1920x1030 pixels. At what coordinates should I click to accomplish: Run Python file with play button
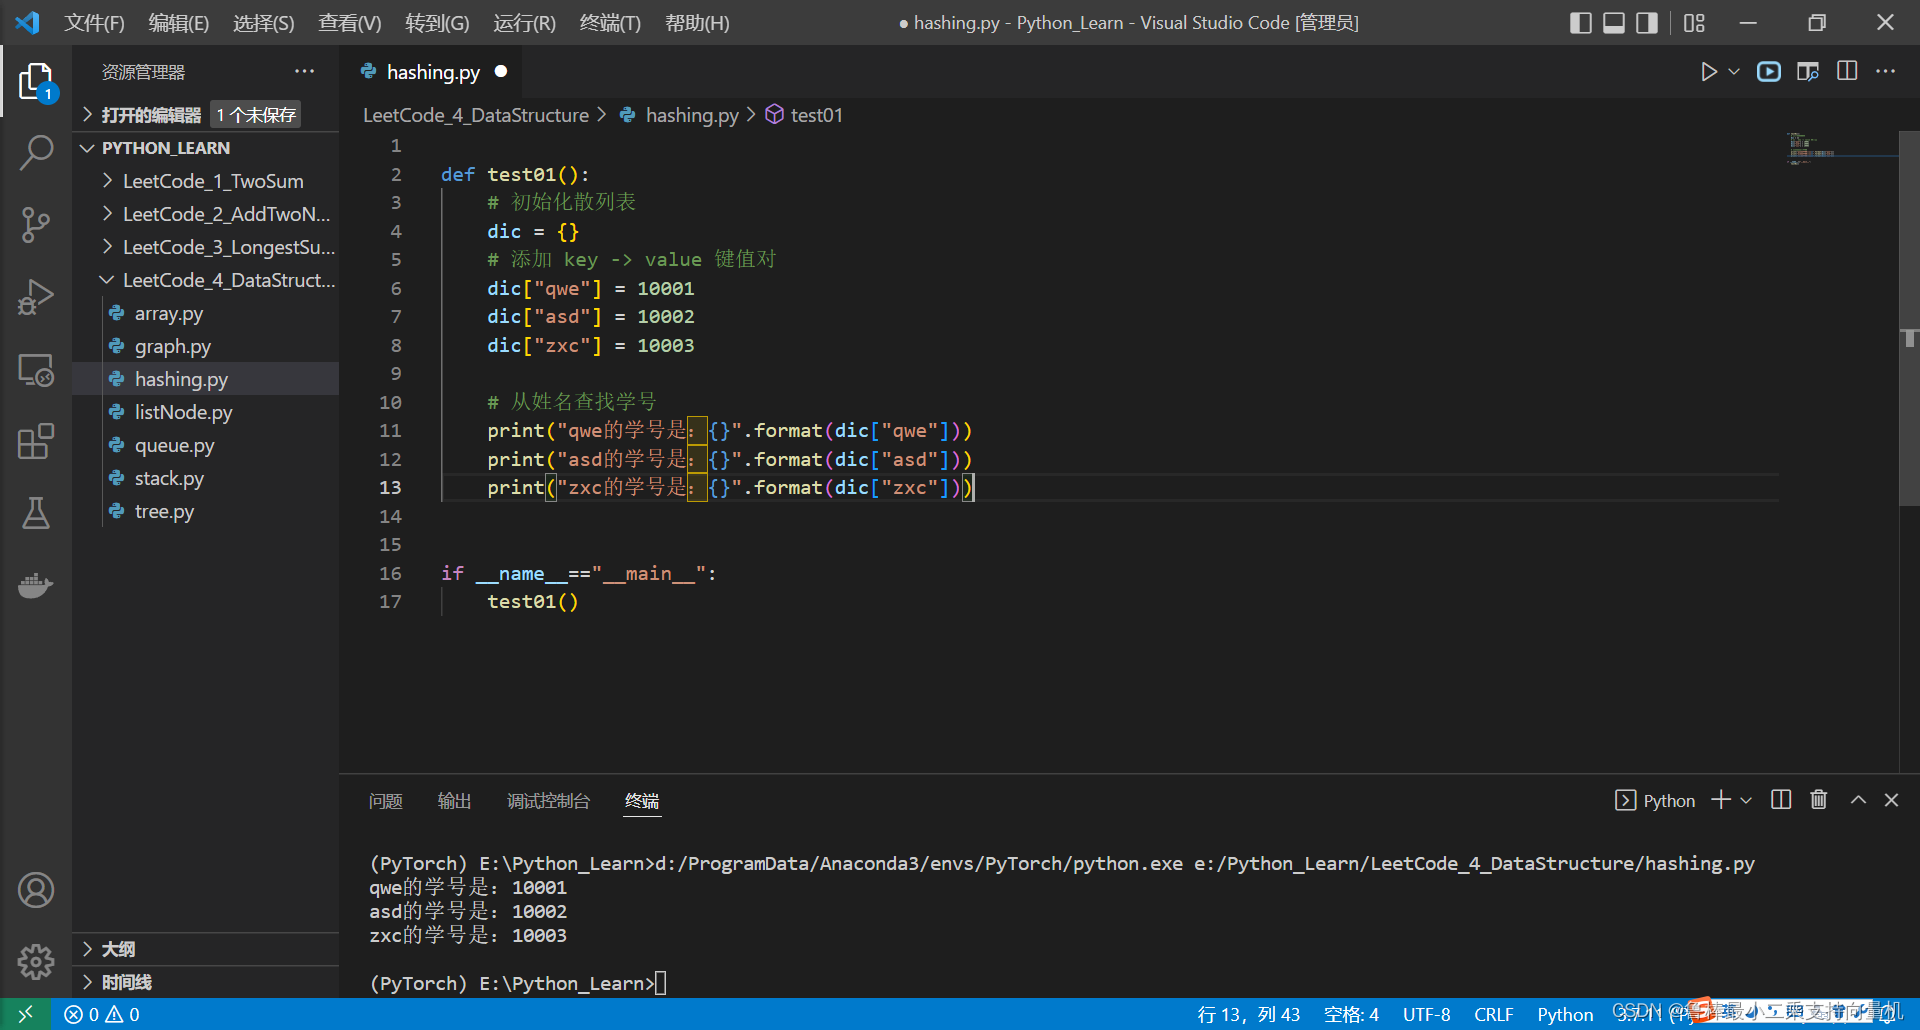1709,71
